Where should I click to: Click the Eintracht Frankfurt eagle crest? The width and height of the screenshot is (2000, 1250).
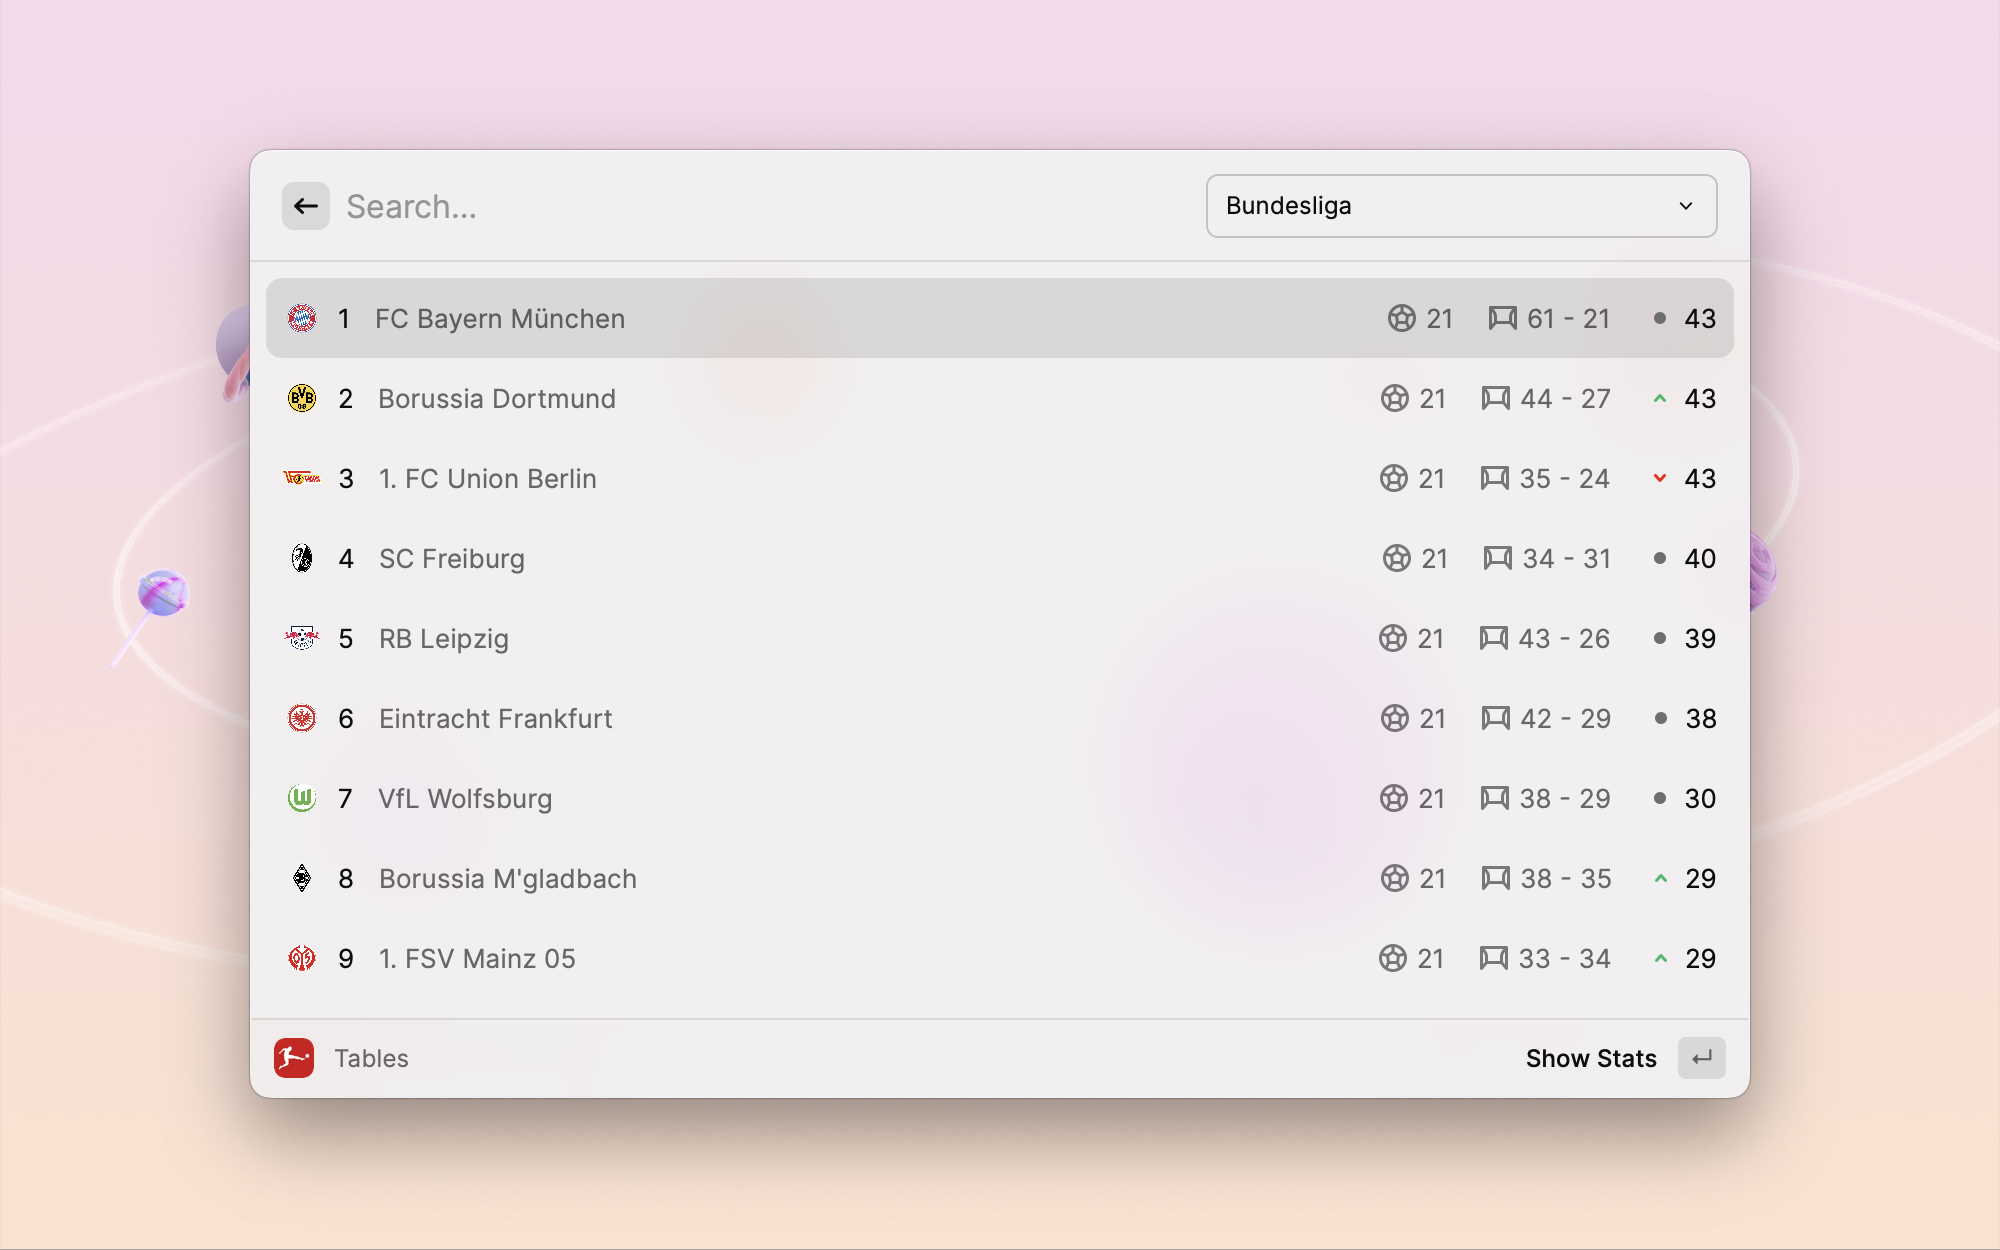point(302,718)
